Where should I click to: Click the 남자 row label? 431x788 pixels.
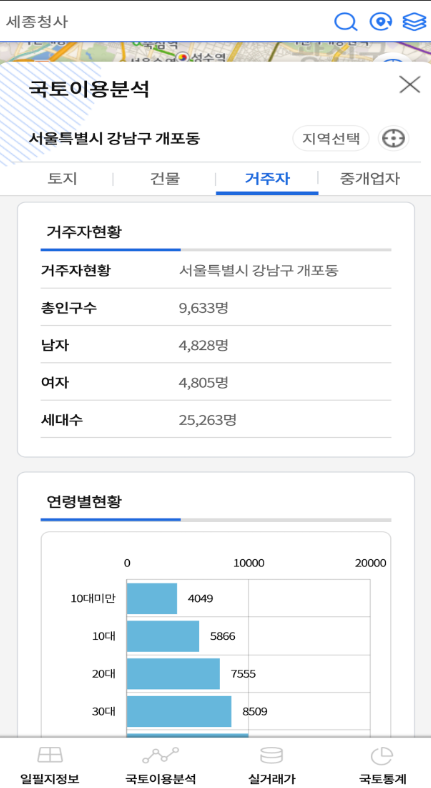click(x=55, y=345)
